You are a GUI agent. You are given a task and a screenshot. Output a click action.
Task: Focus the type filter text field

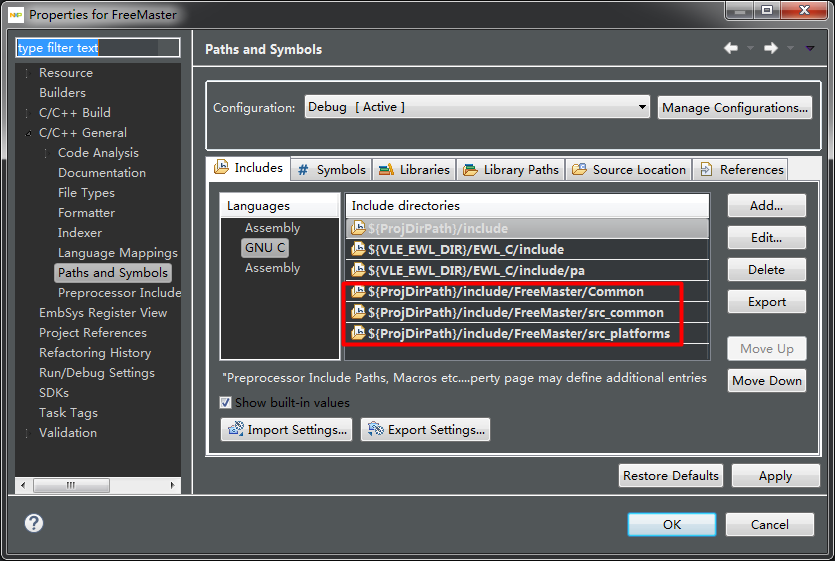click(98, 47)
